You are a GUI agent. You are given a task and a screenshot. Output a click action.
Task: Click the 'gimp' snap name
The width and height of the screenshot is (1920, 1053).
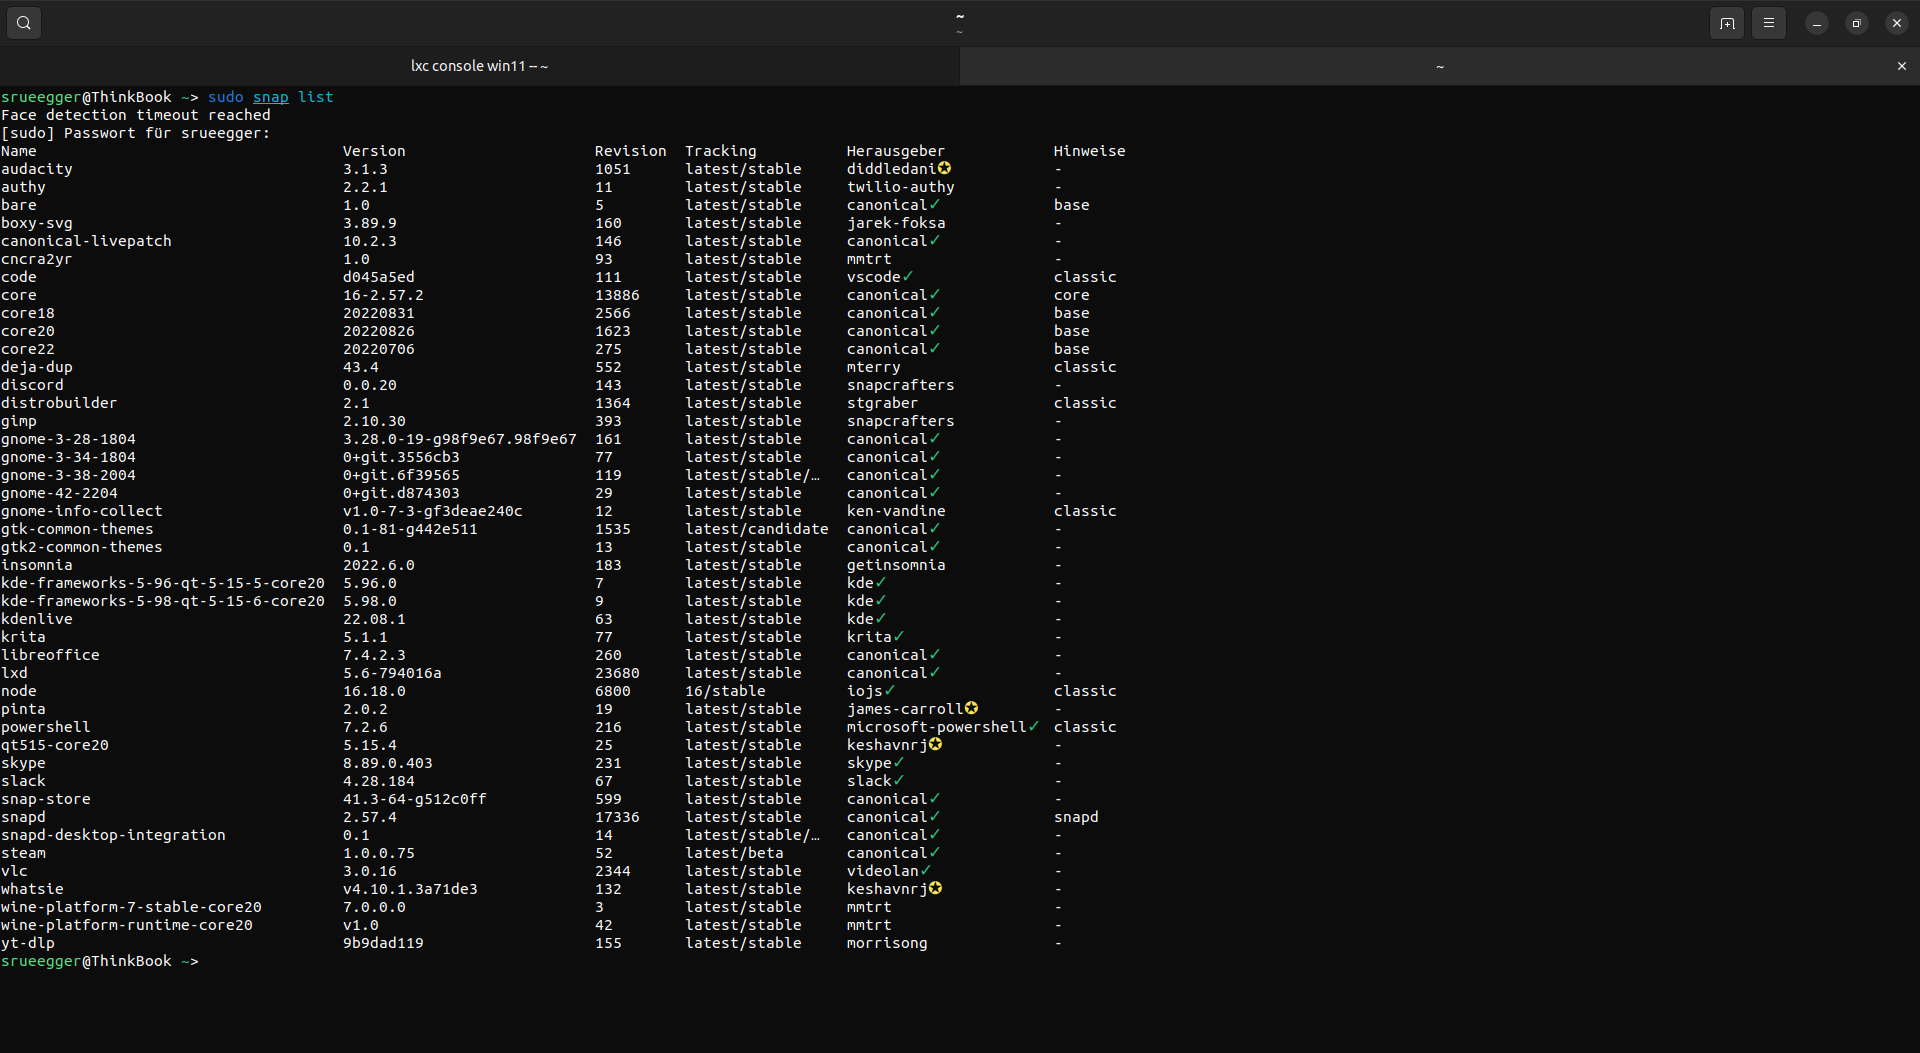pyautogui.click(x=19, y=421)
